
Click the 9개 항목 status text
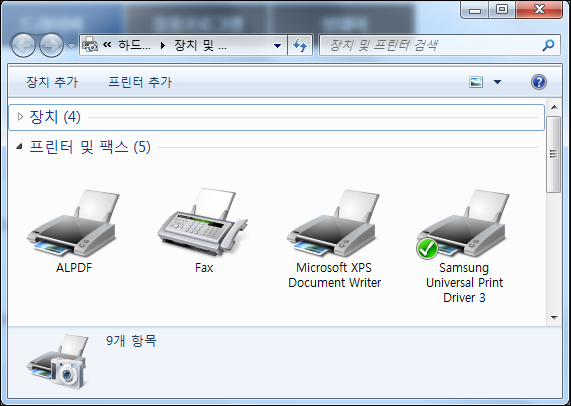[131, 341]
